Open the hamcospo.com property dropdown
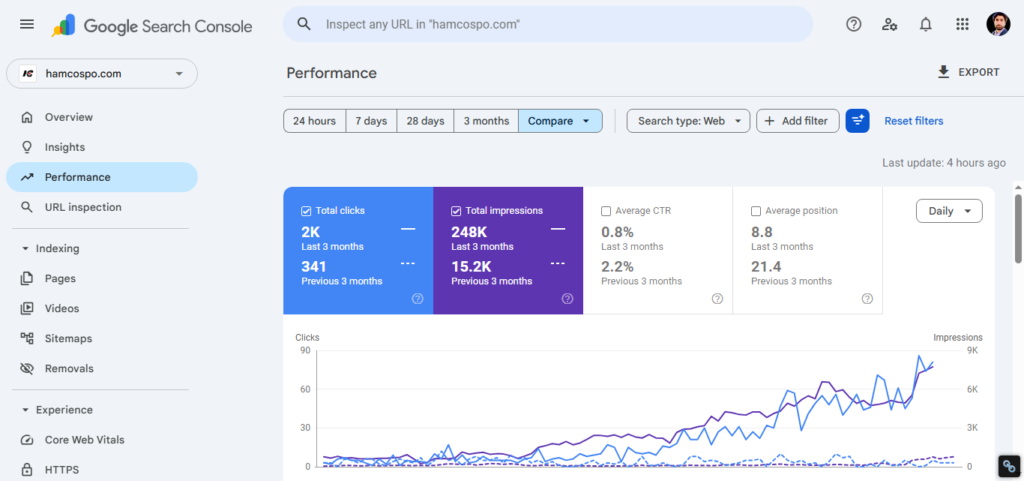Viewport: 1024px width, 481px height. coord(102,74)
